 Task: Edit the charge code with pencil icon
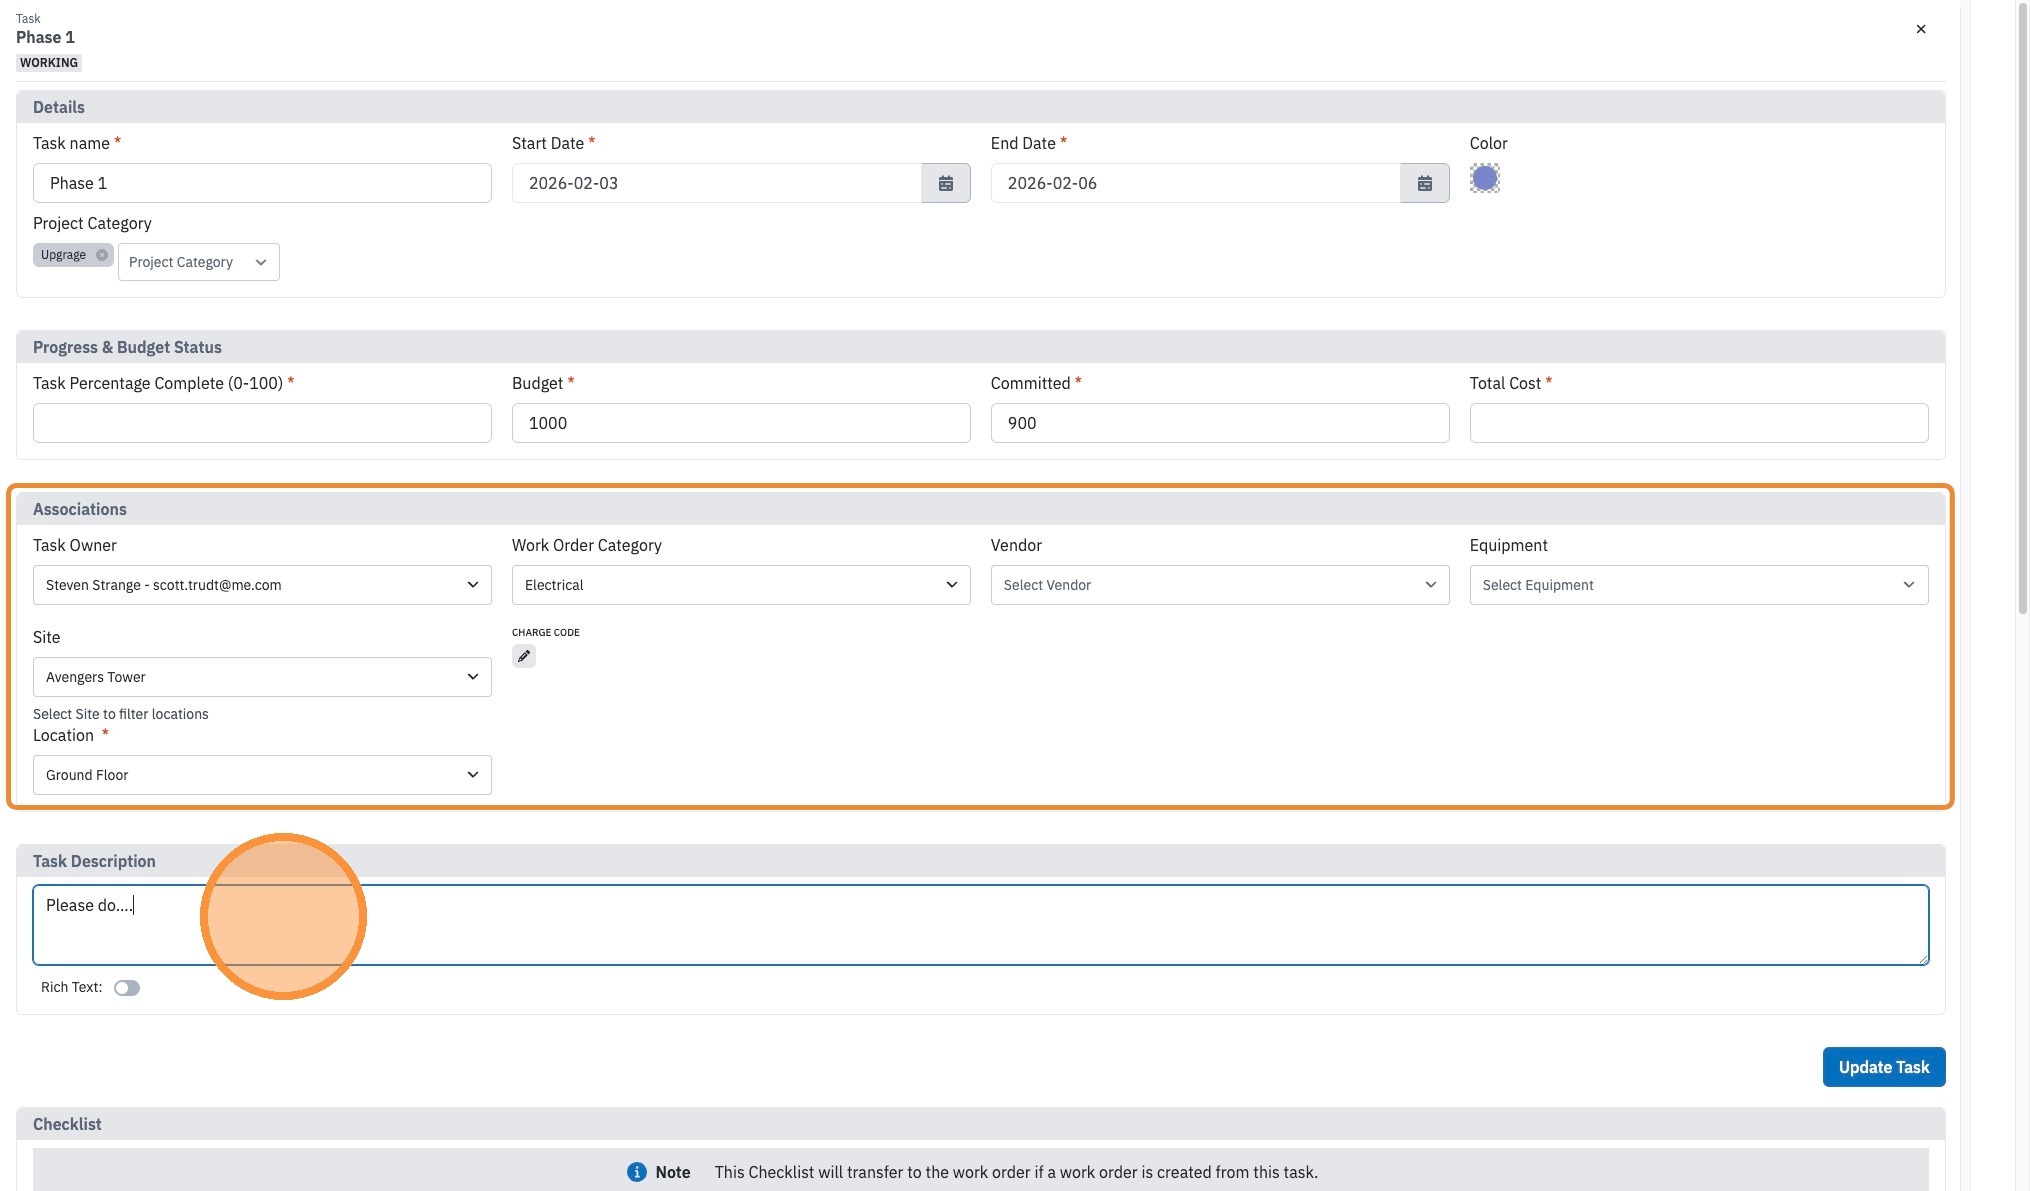[x=523, y=656]
